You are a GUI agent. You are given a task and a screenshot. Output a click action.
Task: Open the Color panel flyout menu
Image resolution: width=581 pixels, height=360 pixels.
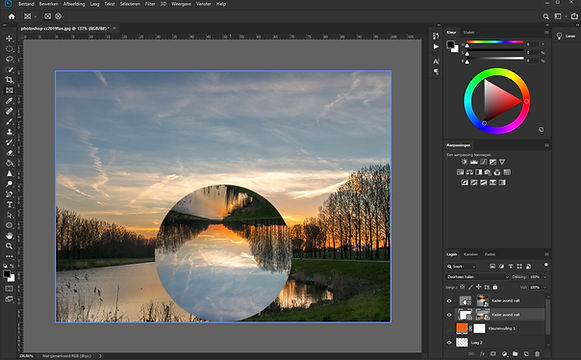pyautogui.click(x=547, y=32)
